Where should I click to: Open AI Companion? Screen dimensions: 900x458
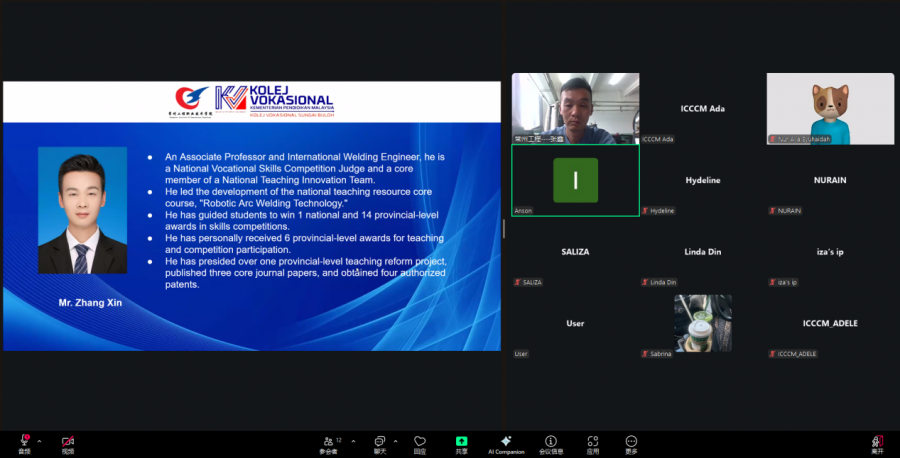pyautogui.click(x=505, y=441)
